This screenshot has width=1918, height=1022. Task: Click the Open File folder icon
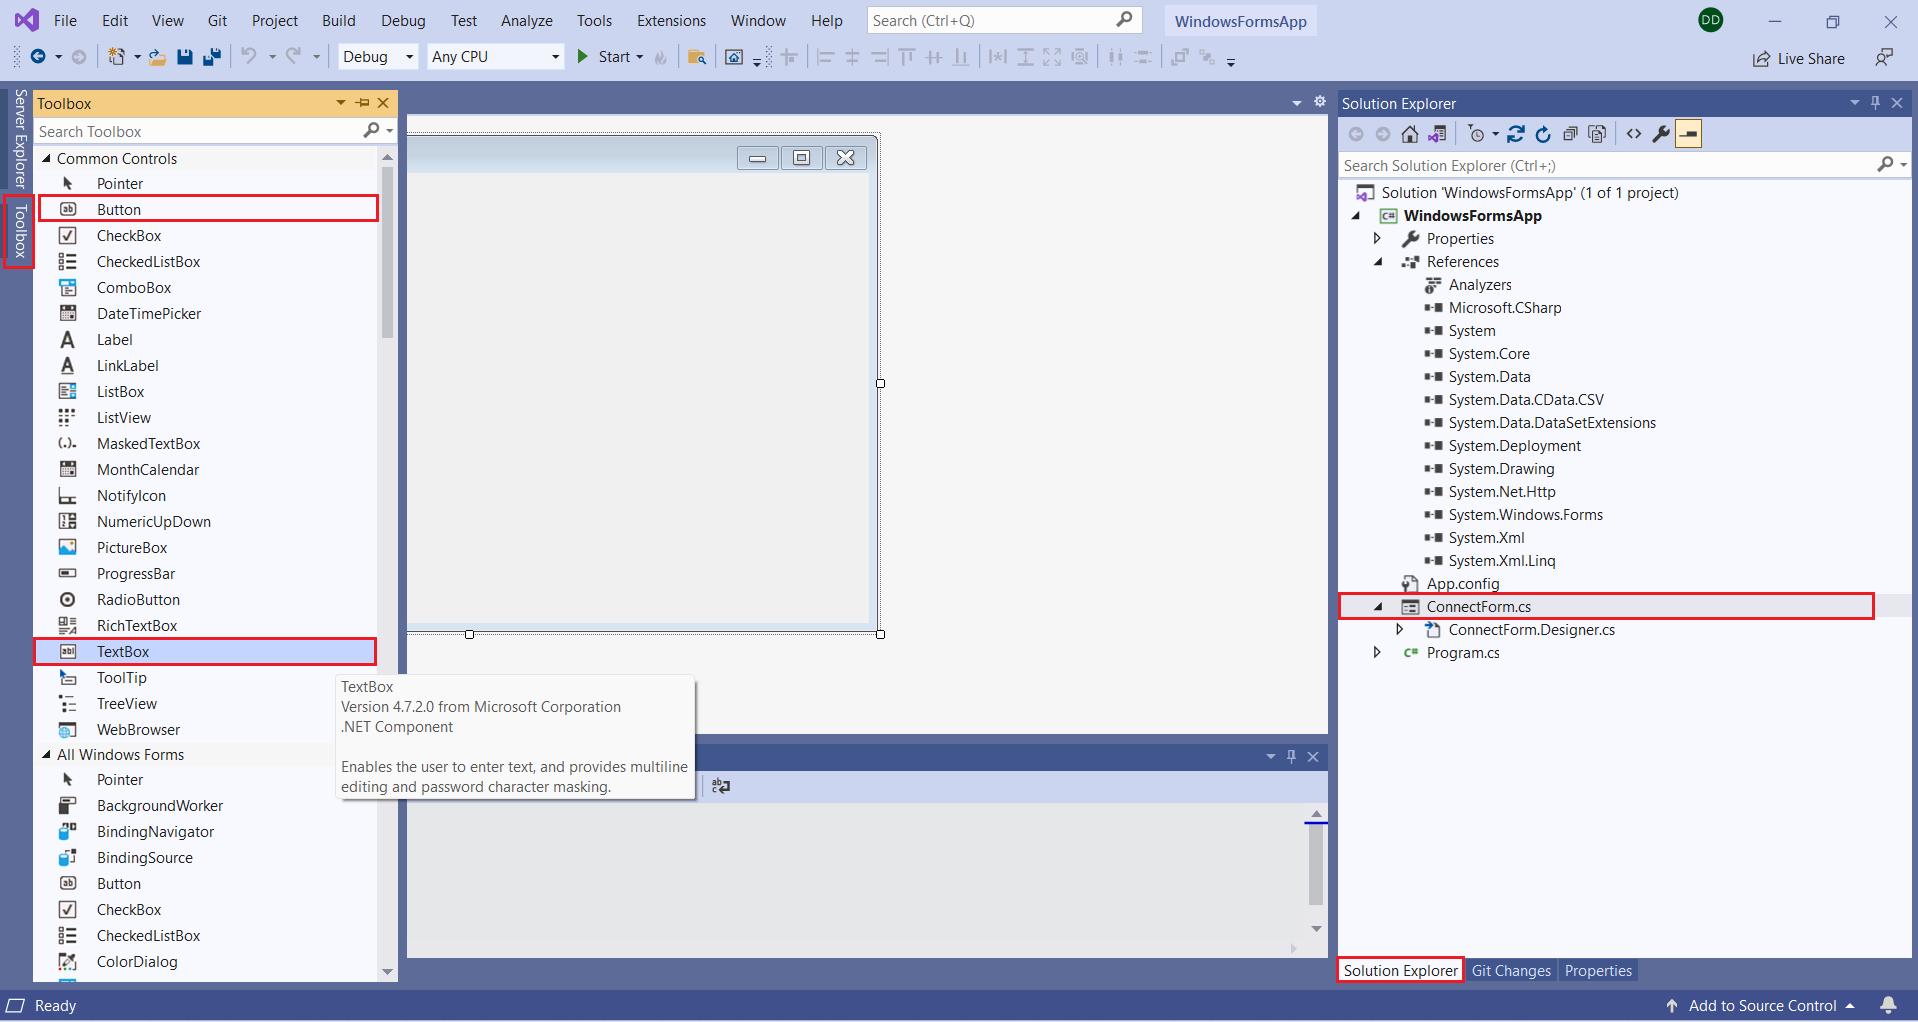tap(157, 57)
